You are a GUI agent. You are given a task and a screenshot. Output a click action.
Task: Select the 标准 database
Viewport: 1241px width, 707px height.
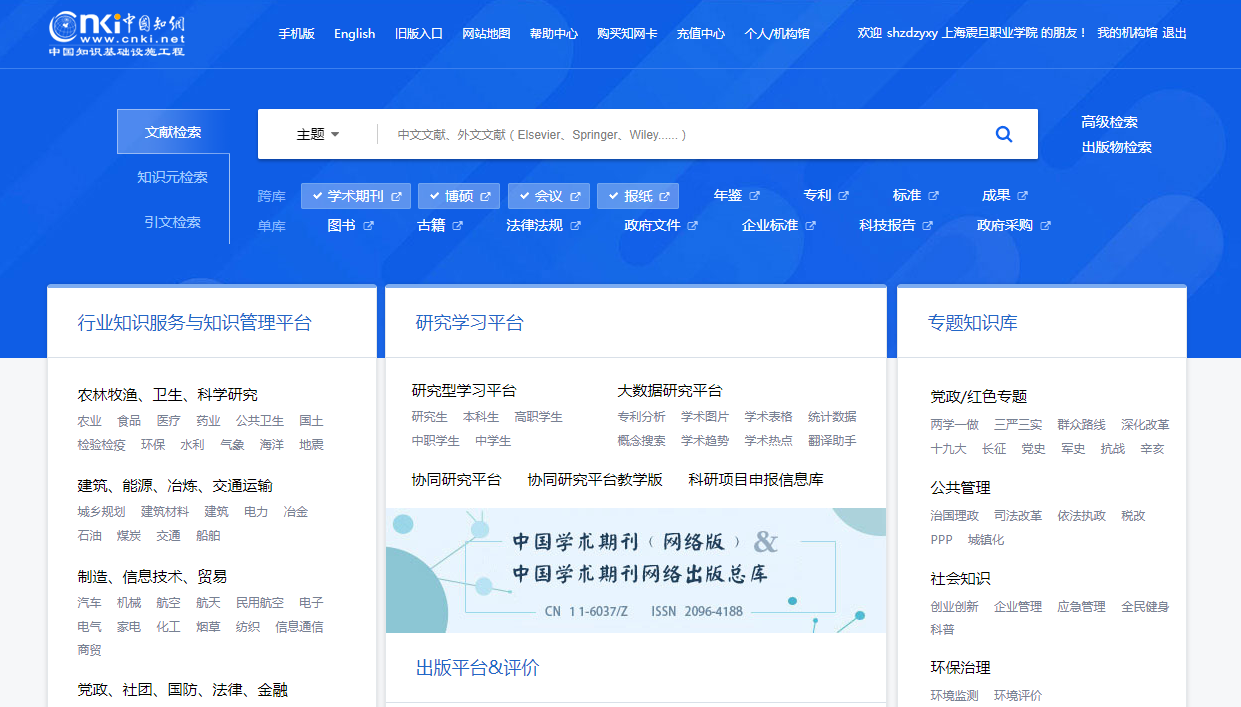tap(907, 196)
